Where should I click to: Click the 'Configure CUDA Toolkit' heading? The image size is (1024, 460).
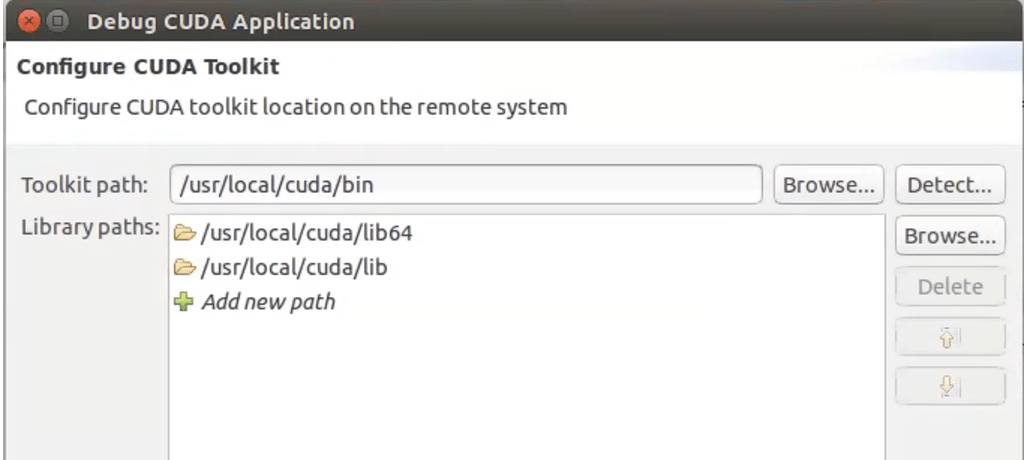pyautogui.click(x=148, y=68)
